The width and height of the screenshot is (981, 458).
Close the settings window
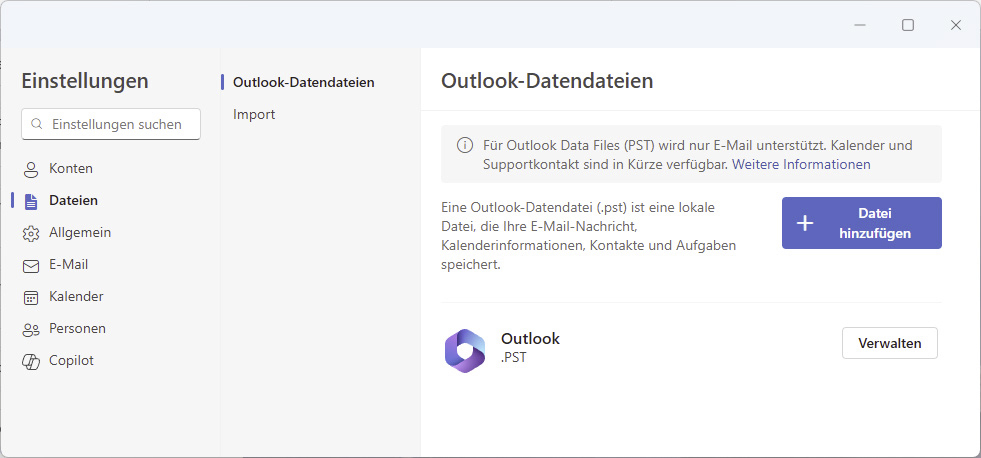tap(955, 25)
